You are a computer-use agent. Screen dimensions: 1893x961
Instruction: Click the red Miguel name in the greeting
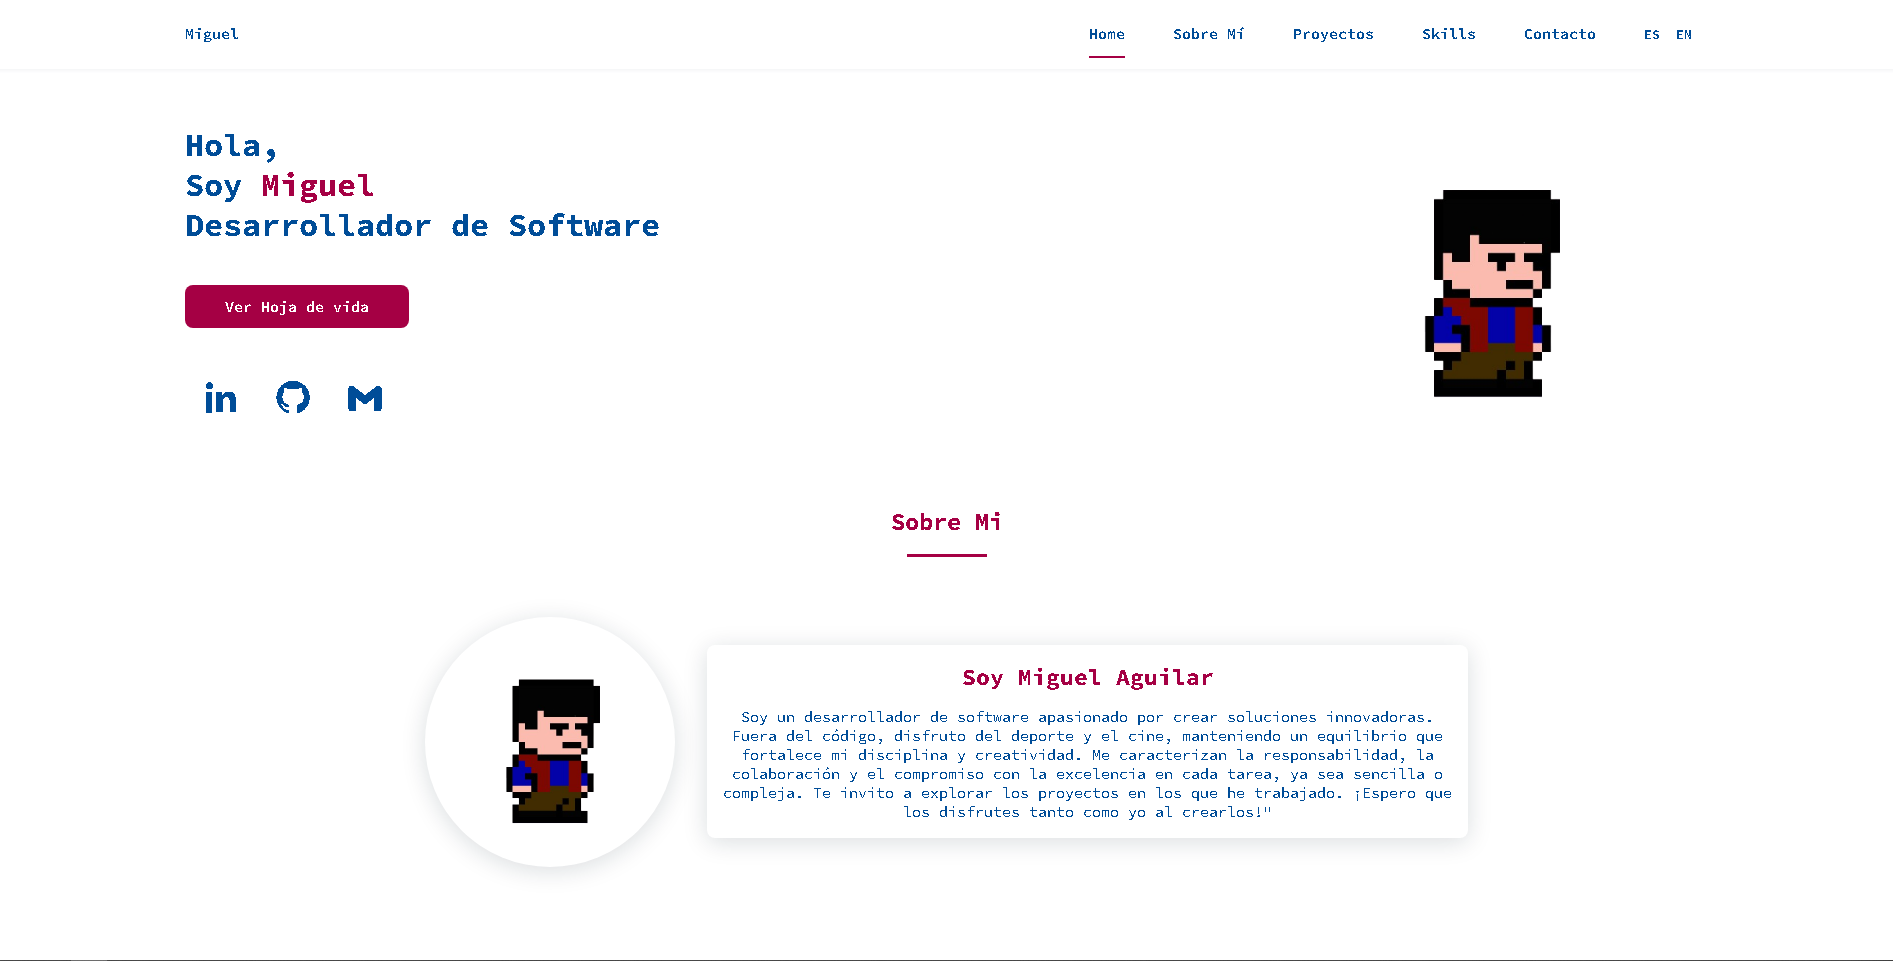318,186
